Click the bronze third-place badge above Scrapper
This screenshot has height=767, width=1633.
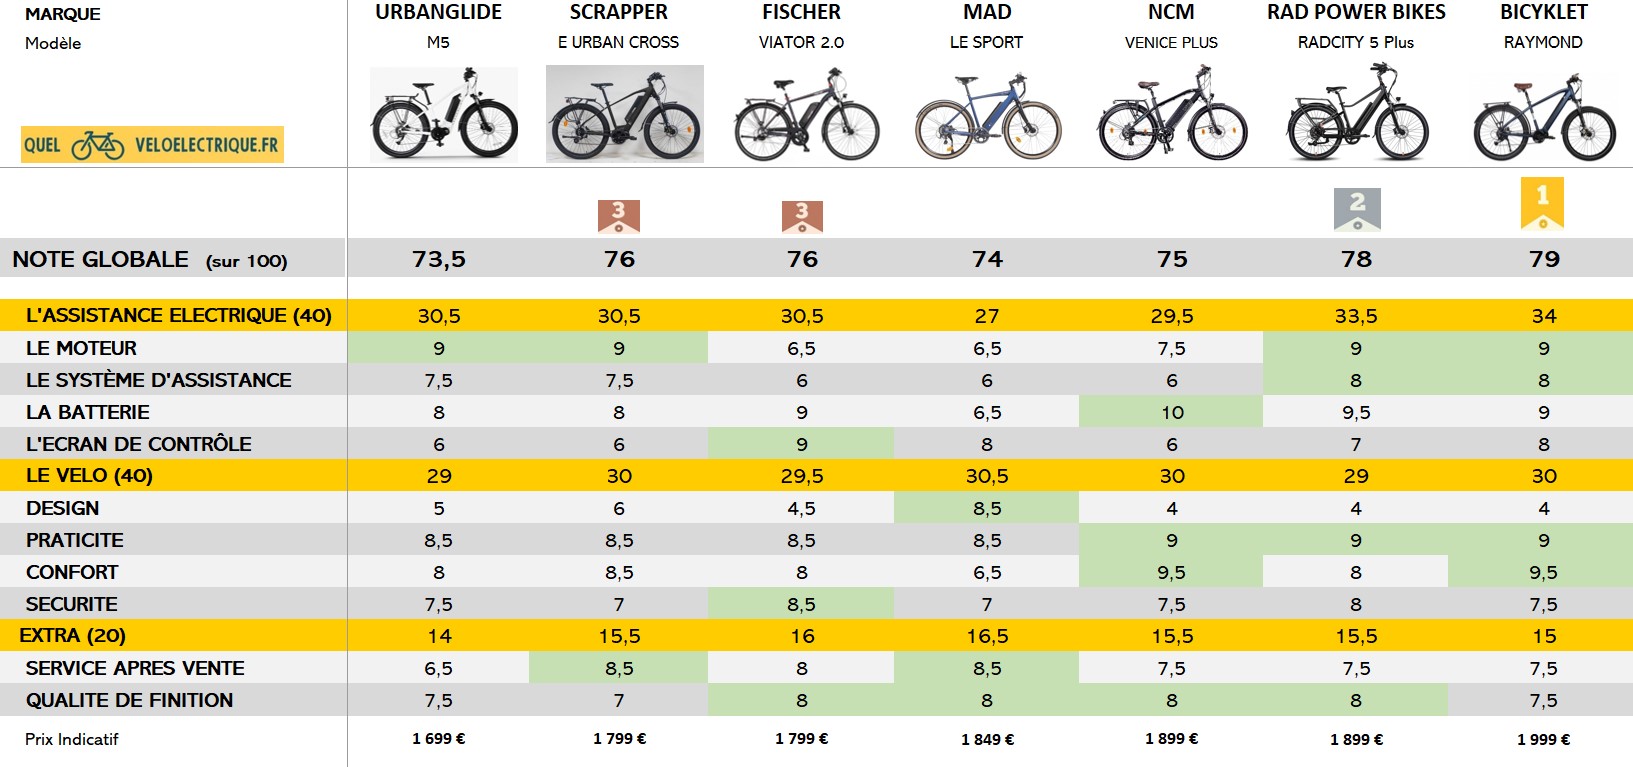[x=618, y=216]
